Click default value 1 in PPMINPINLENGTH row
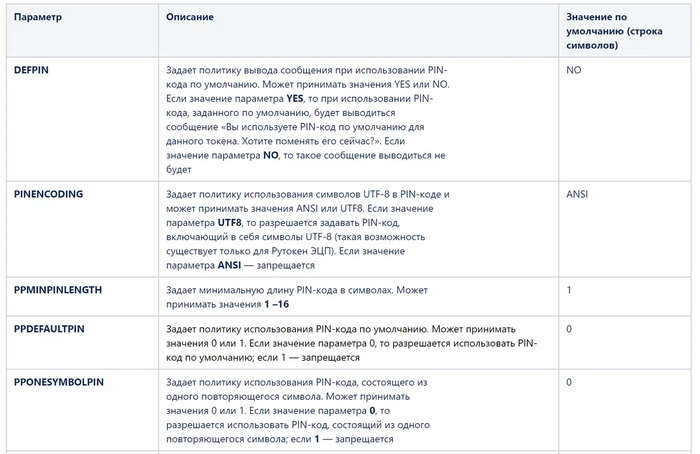 pyautogui.click(x=569, y=290)
